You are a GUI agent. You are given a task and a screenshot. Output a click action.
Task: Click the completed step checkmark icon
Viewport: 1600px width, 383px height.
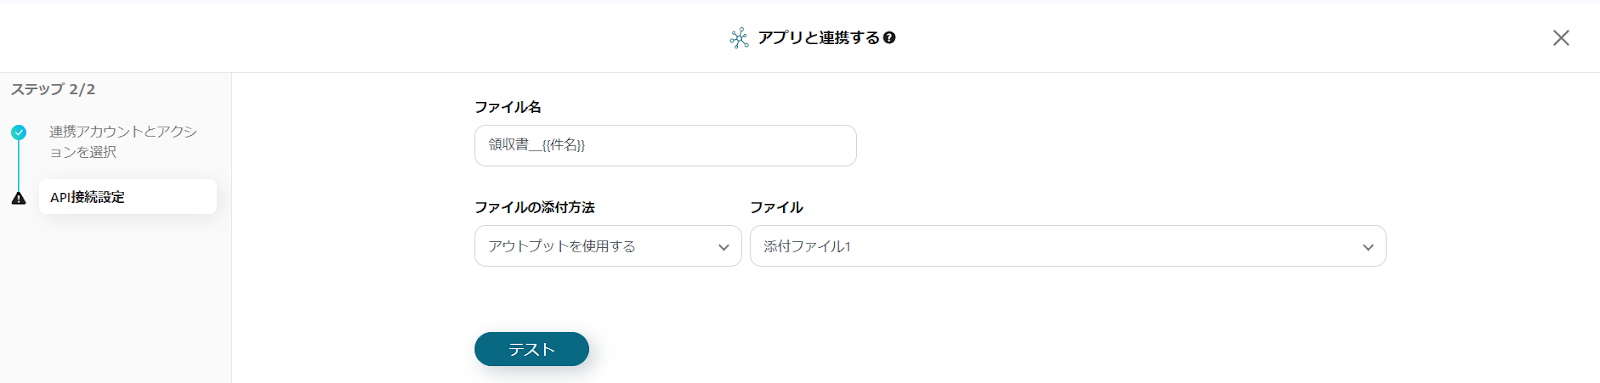pos(18,132)
